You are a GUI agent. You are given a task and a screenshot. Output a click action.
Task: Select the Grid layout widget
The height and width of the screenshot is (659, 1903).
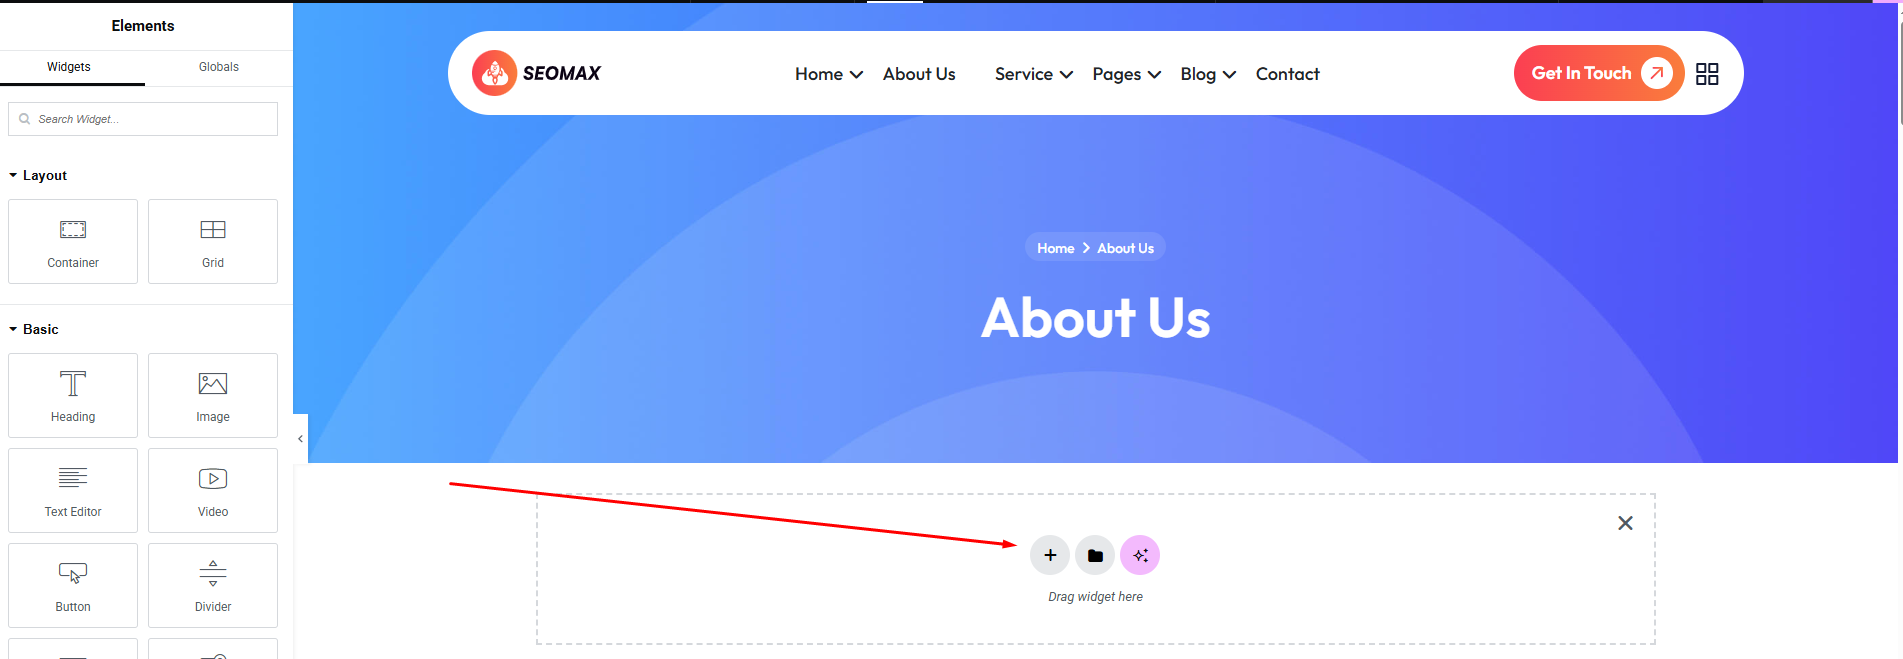[213, 241]
